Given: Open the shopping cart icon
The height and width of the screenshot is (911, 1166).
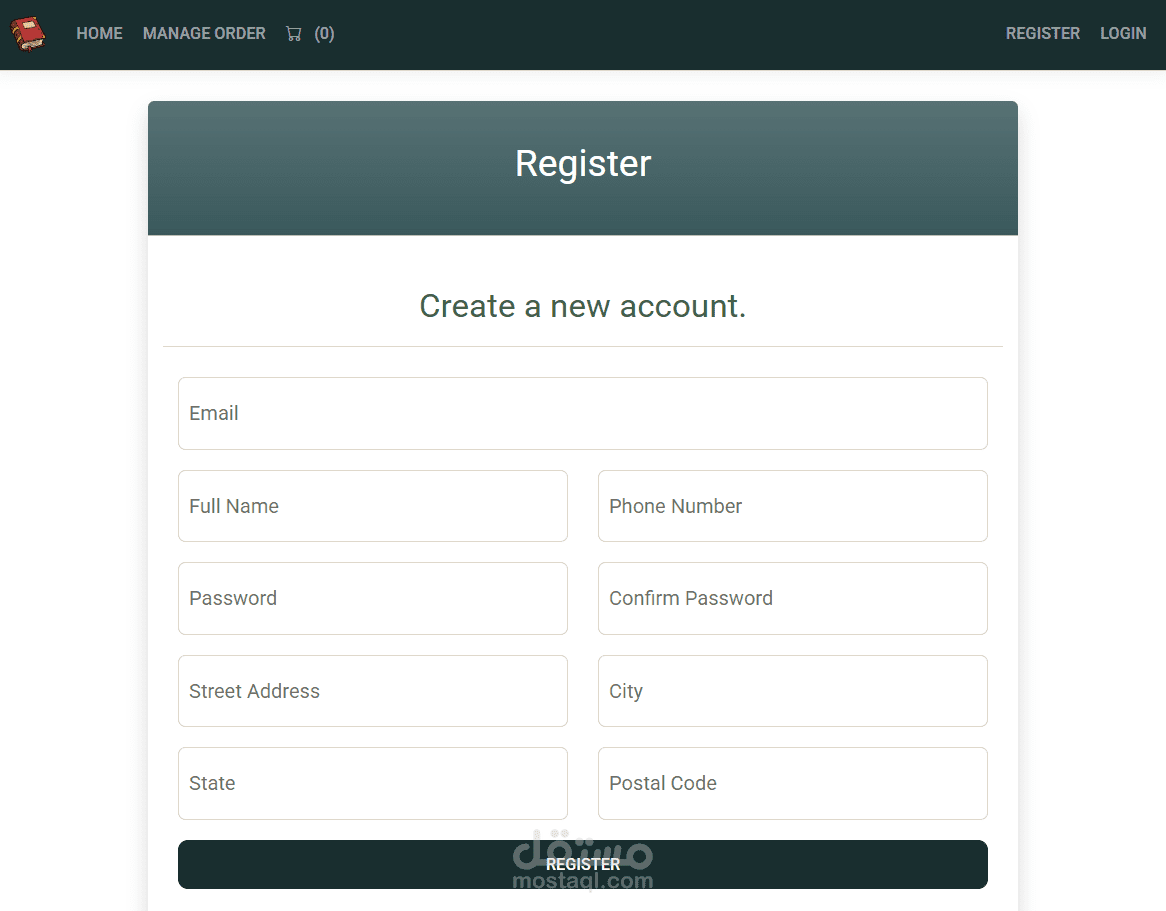Looking at the screenshot, I should (293, 34).
